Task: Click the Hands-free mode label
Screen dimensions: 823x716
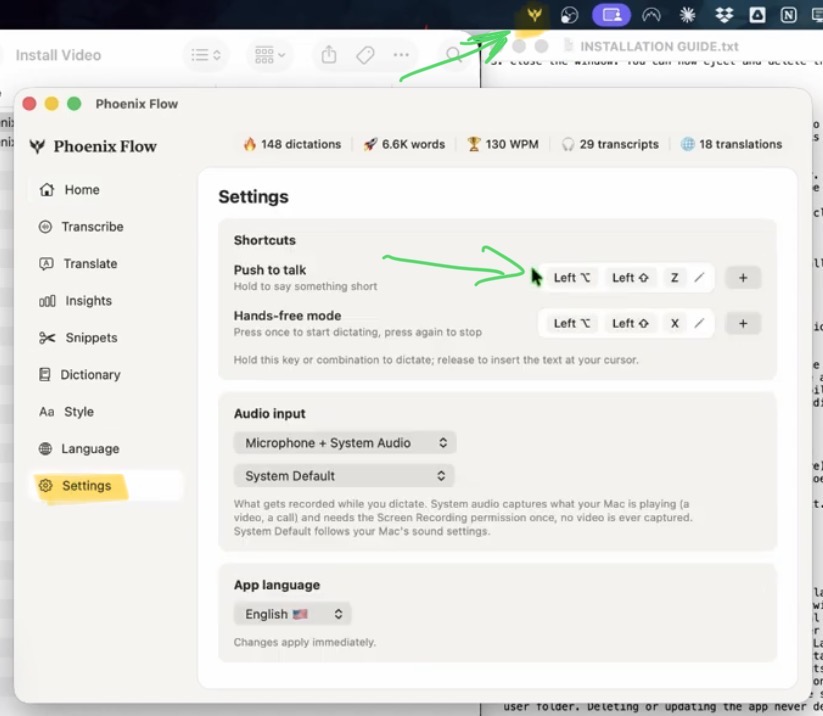Action: tap(288, 315)
